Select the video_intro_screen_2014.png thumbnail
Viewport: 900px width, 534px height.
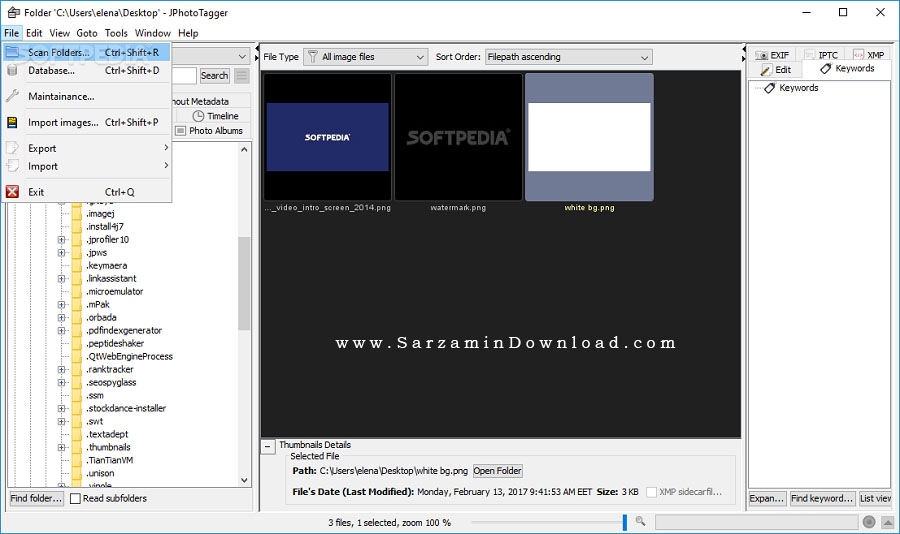click(327, 137)
